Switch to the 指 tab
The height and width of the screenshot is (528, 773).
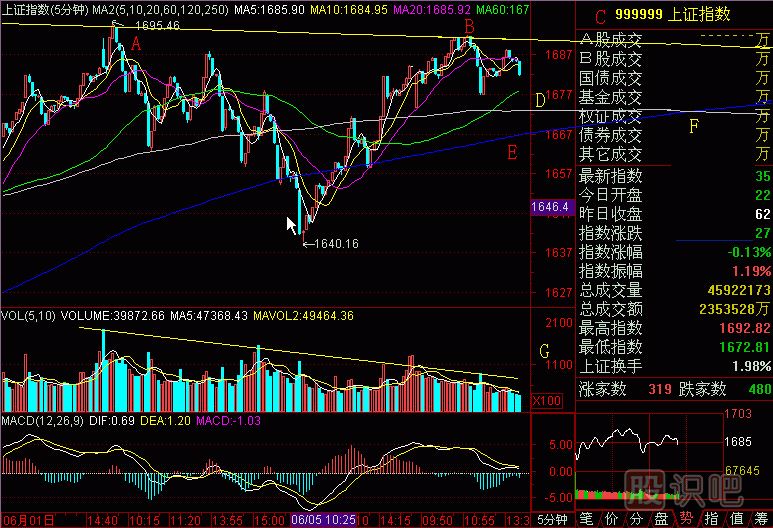(711, 519)
